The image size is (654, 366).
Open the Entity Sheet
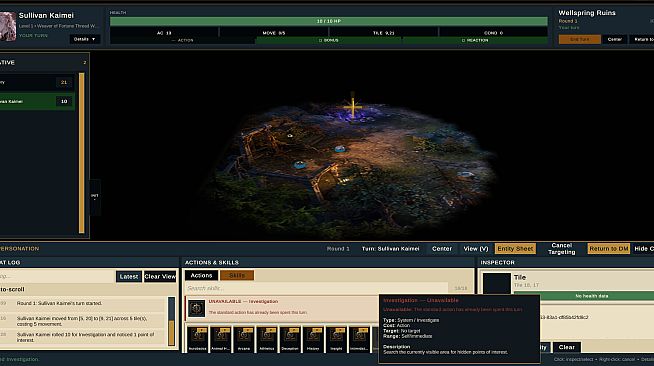pyautogui.click(x=515, y=249)
